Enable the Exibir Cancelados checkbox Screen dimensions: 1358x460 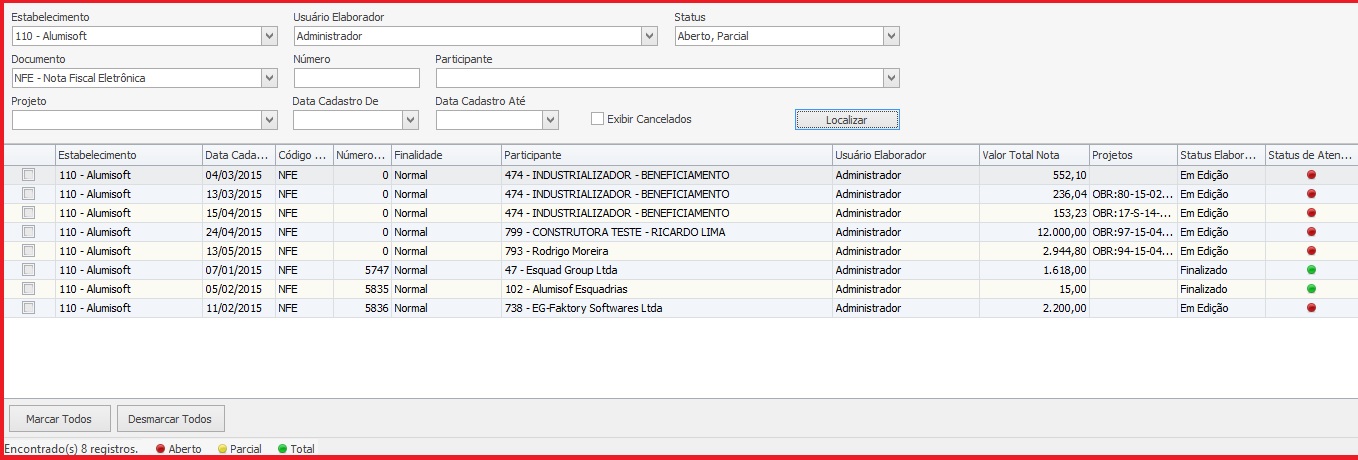click(598, 119)
